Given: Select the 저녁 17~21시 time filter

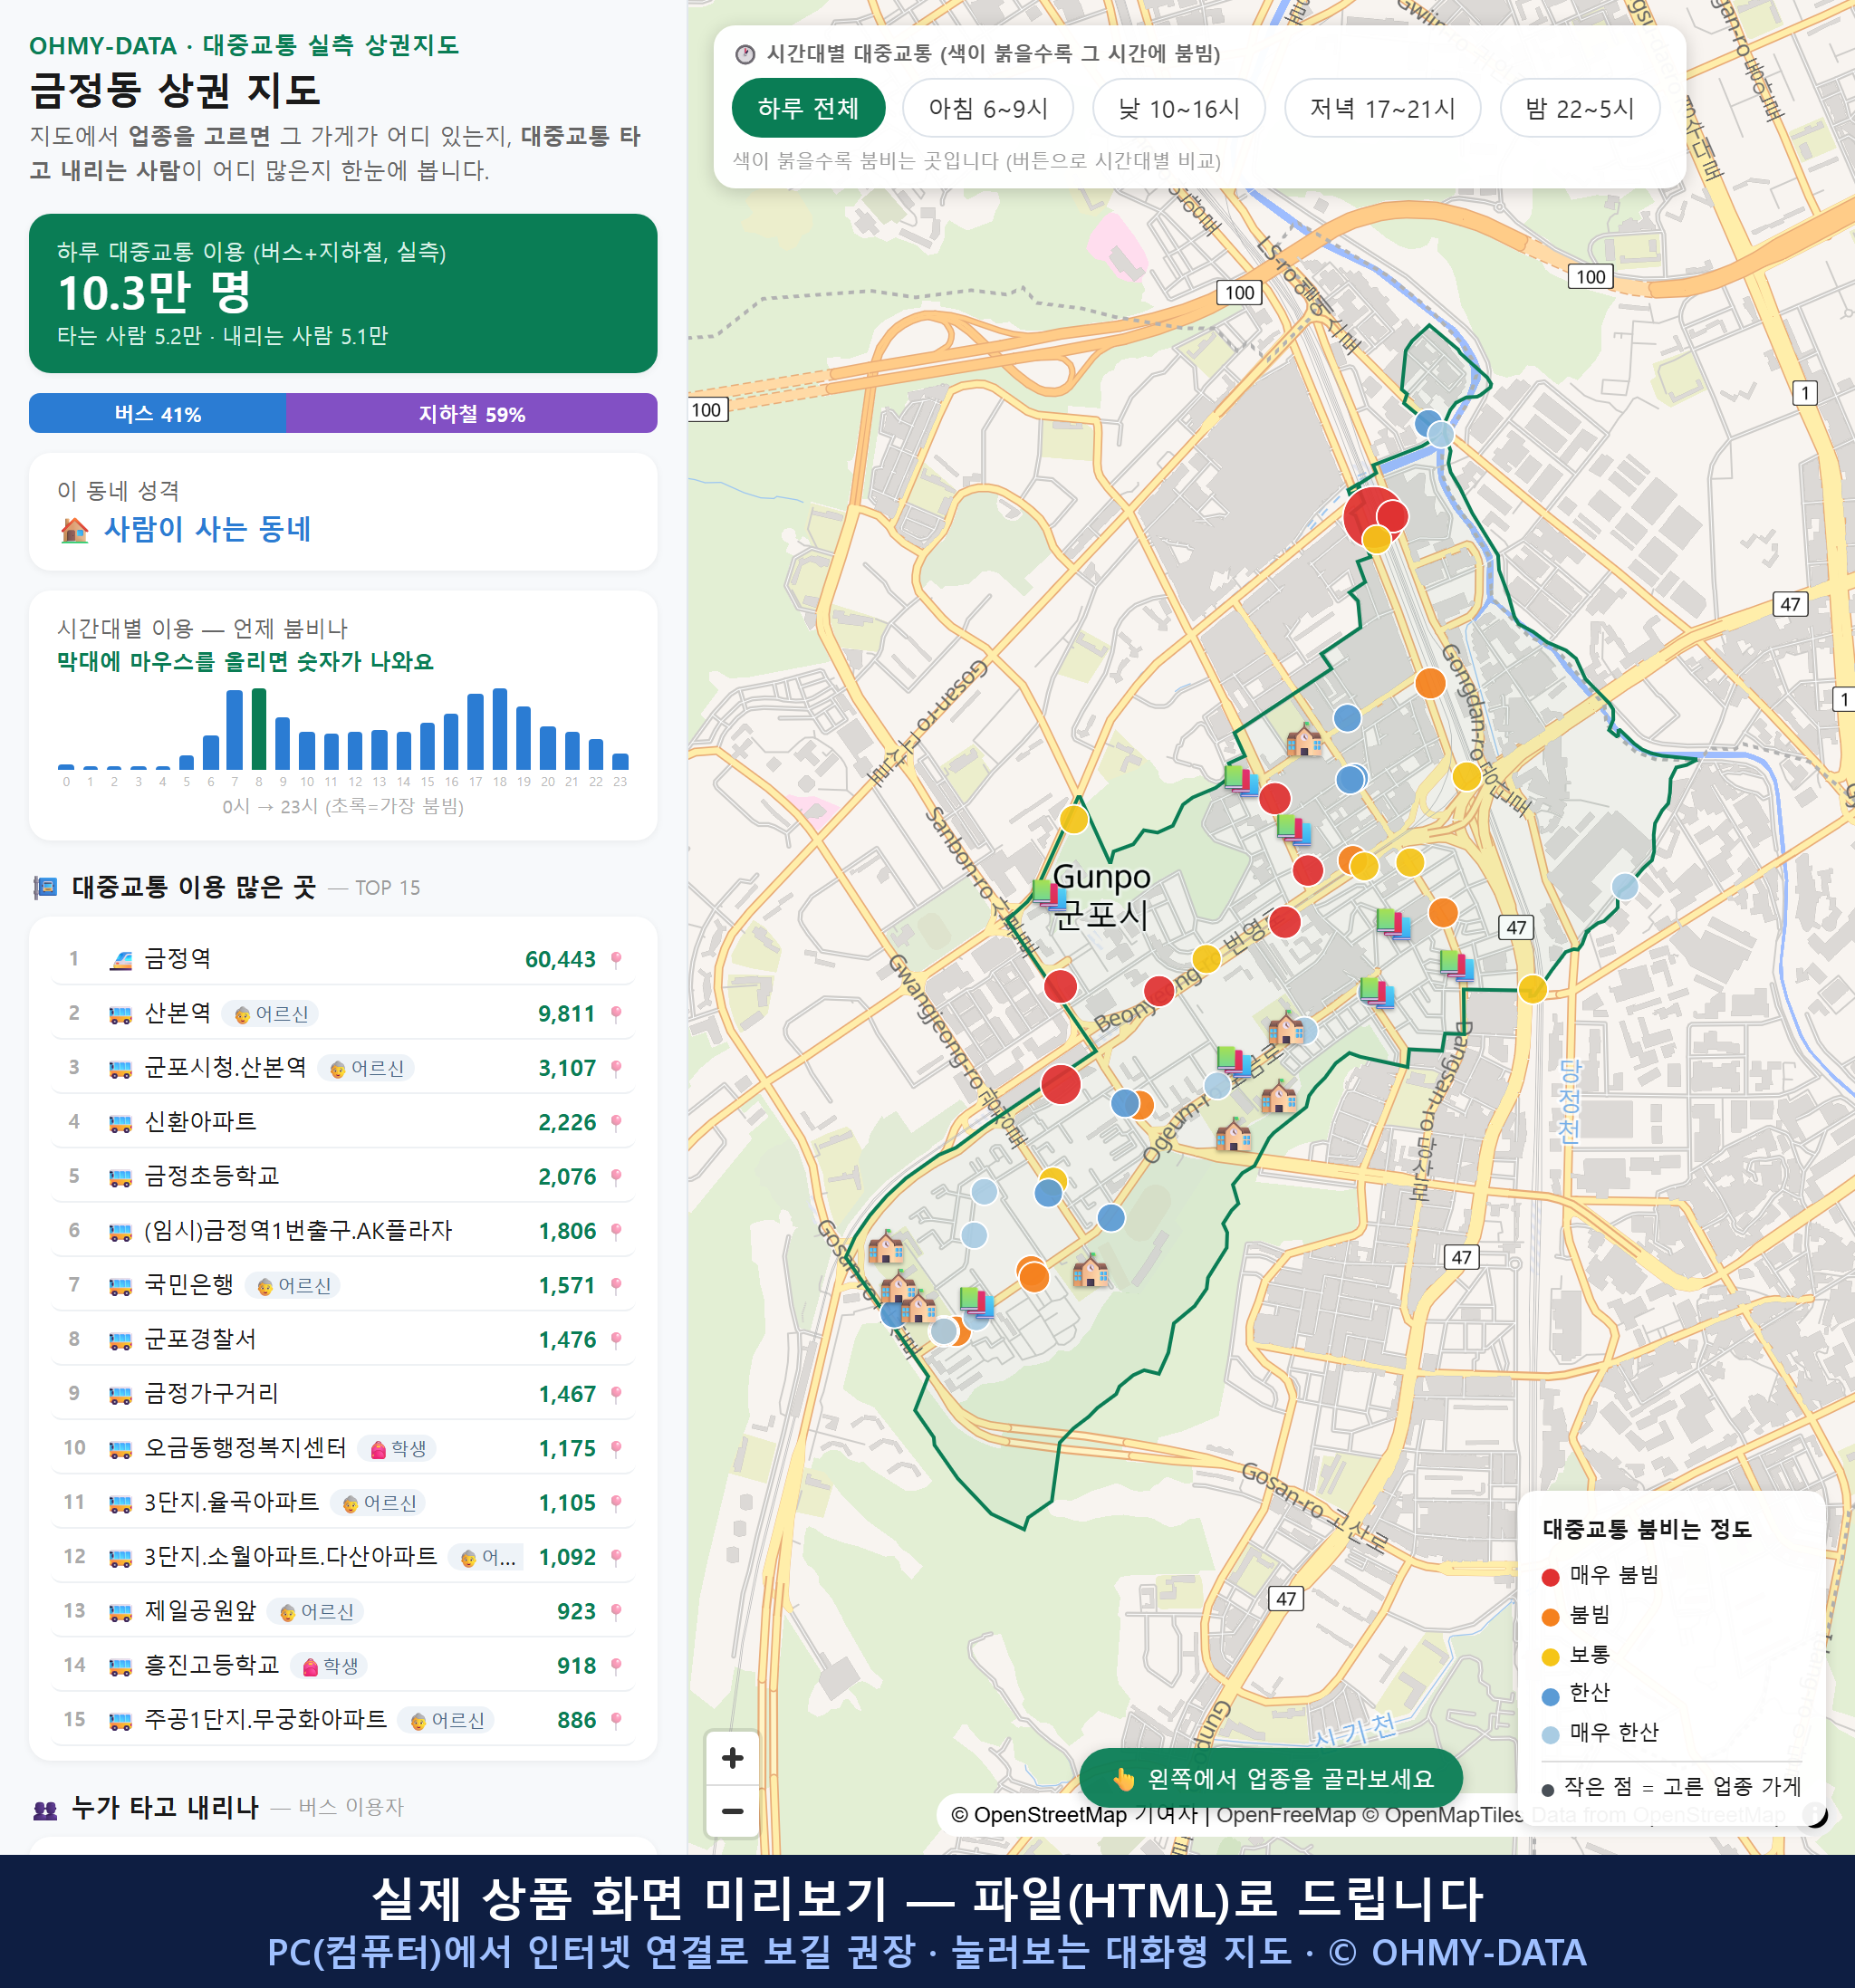Looking at the screenshot, I should [1382, 108].
